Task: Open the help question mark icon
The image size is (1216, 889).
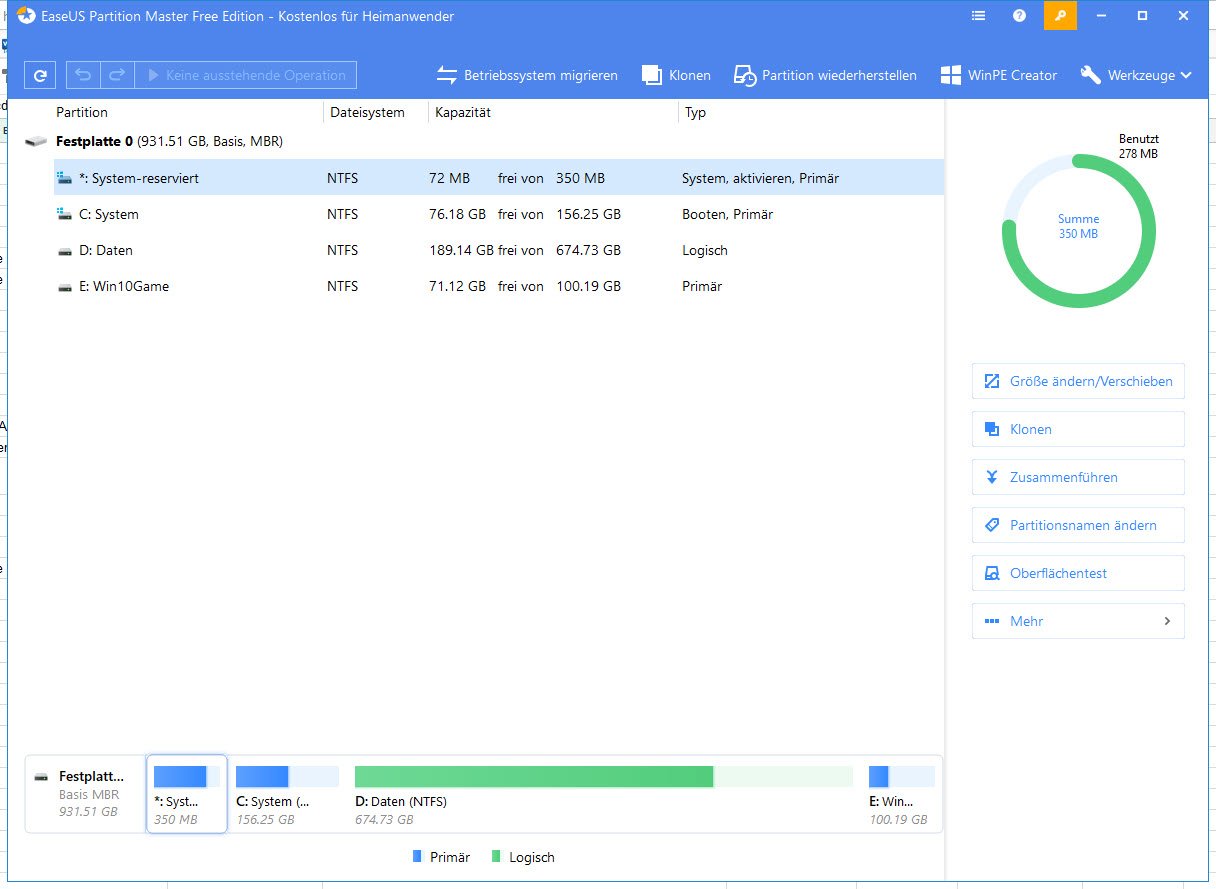Action: pos(1019,16)
